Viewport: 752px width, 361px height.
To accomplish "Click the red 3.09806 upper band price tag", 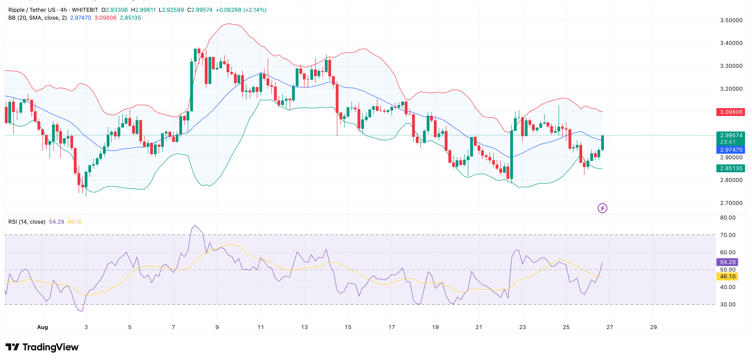I will coord(730,112).
